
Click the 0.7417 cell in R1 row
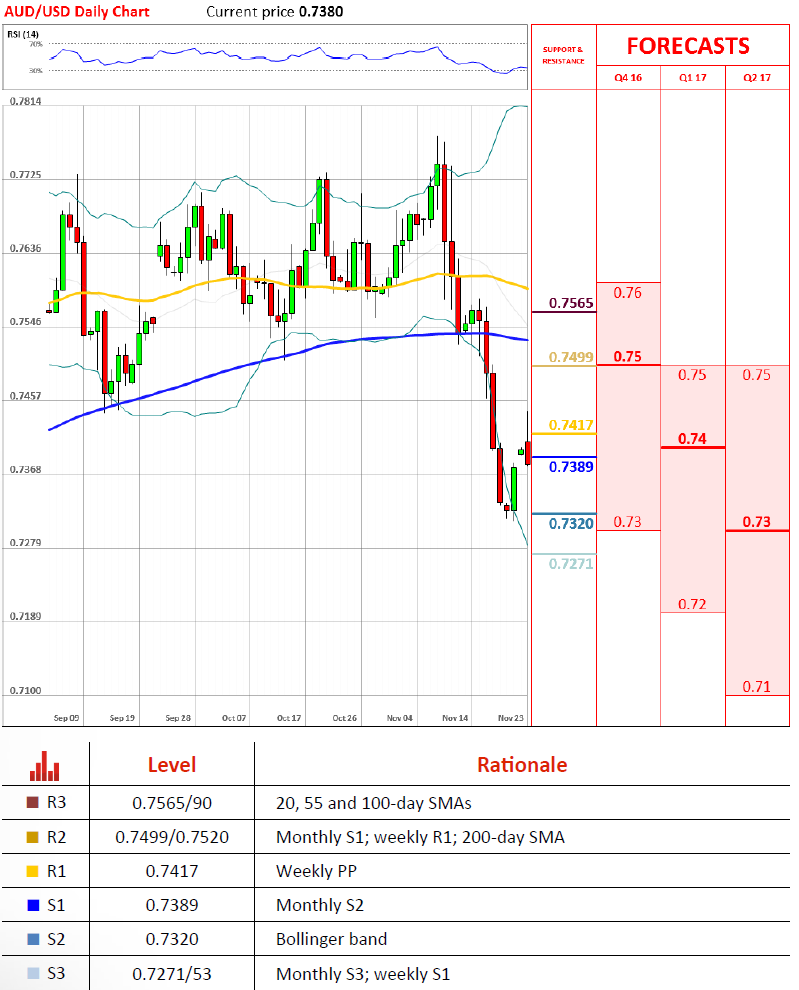pos(172,871)
